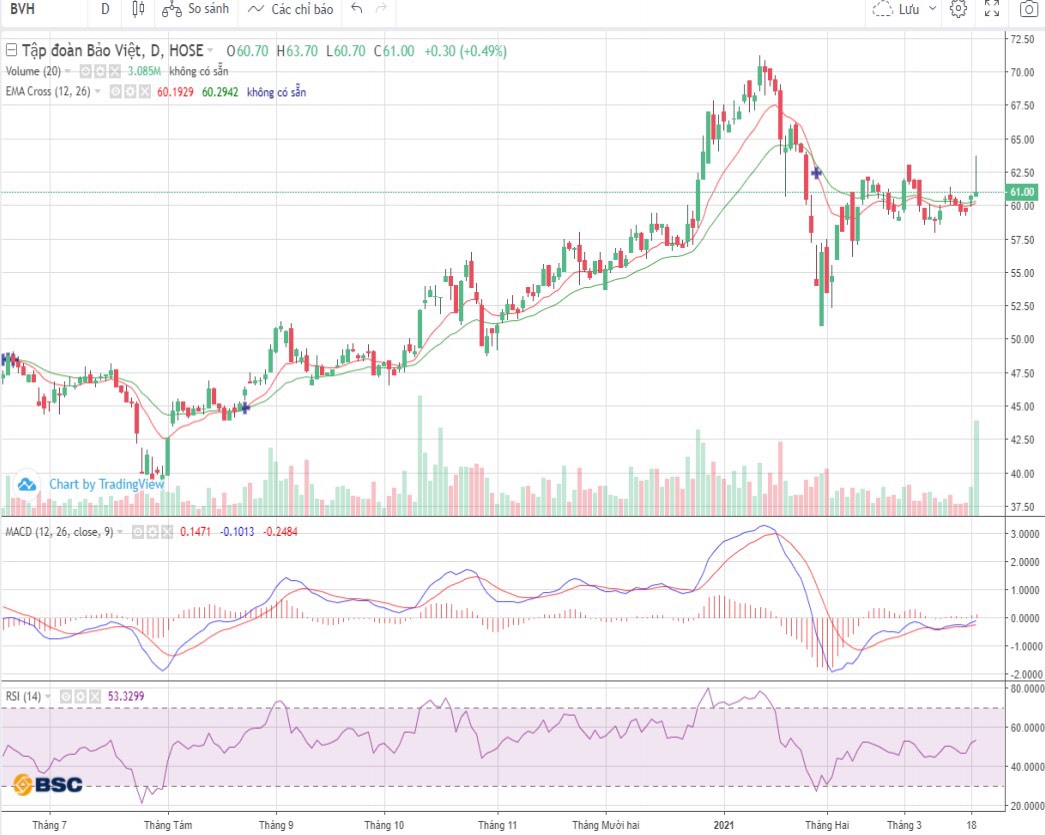Open chart settings gear icon

(958, 10)
